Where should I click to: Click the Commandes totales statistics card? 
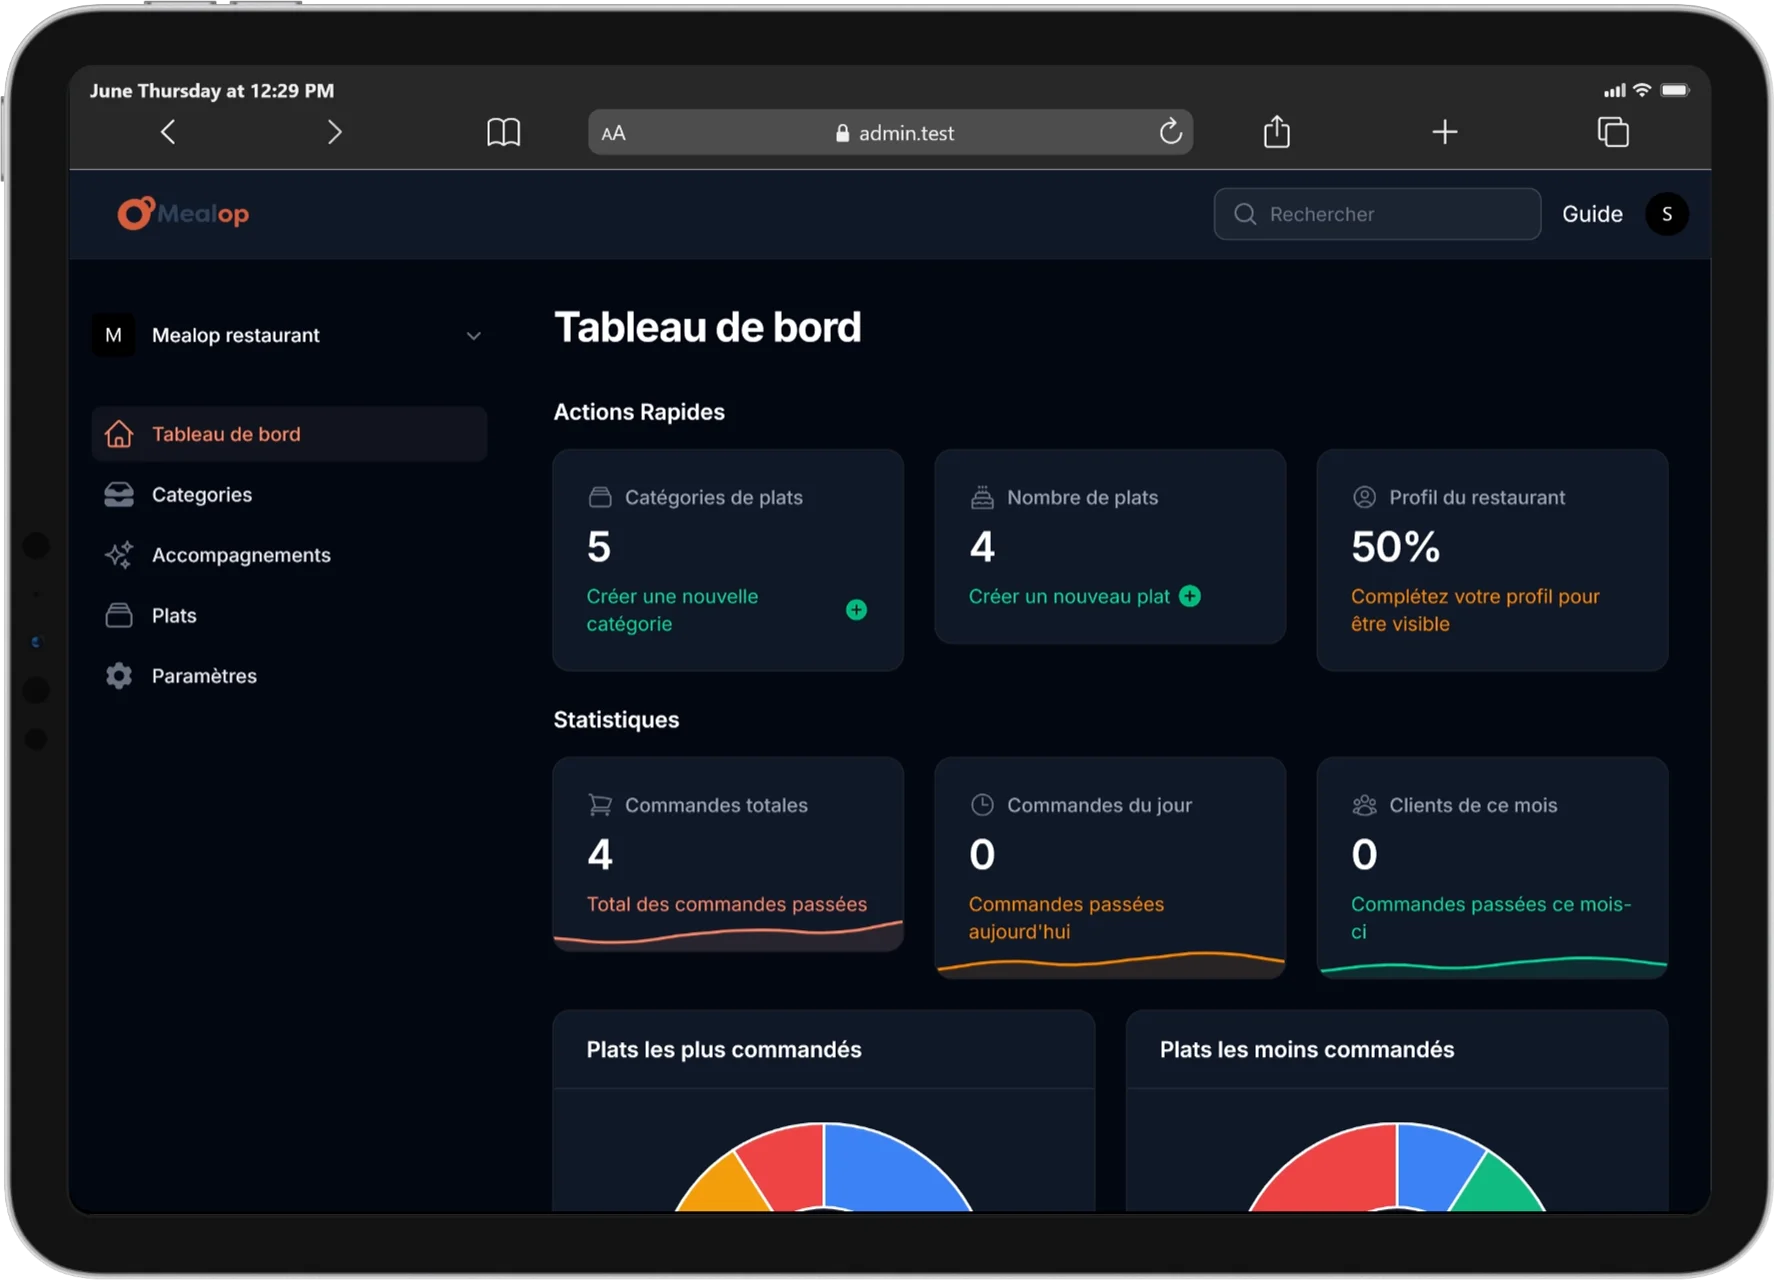728,853
